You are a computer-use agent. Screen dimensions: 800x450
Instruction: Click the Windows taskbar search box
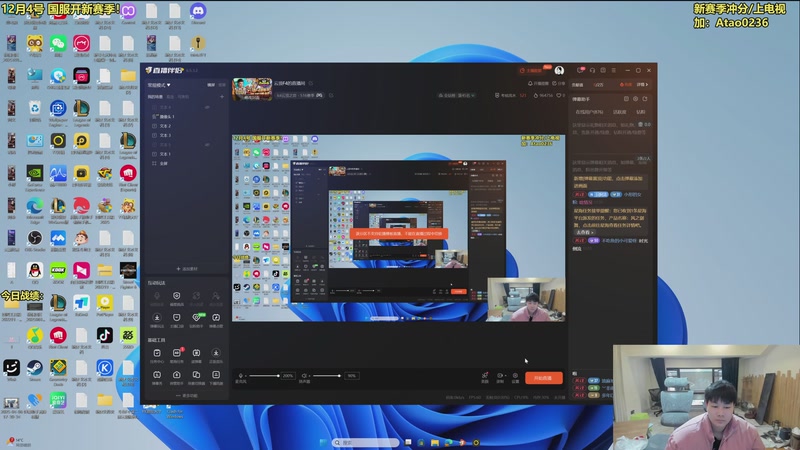pos(365,442)
